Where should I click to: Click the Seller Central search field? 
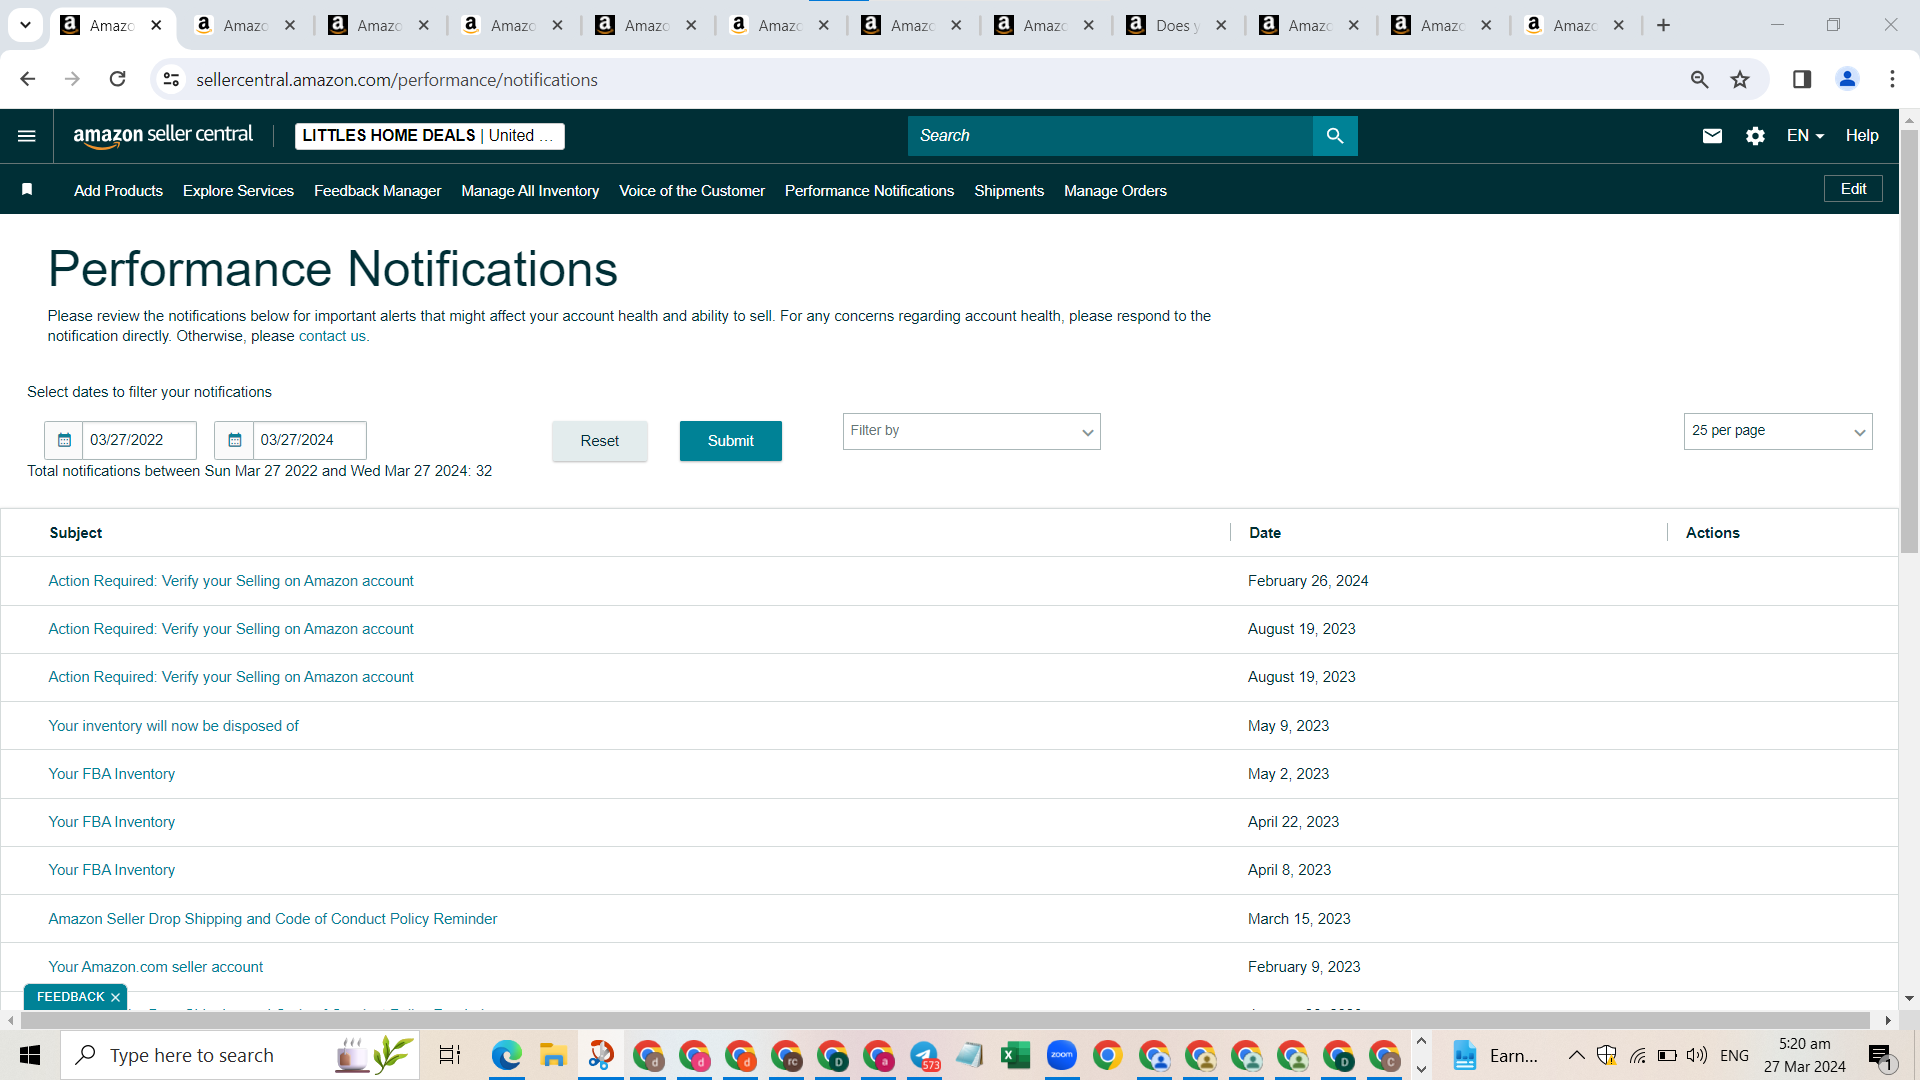coord(1110,136)
